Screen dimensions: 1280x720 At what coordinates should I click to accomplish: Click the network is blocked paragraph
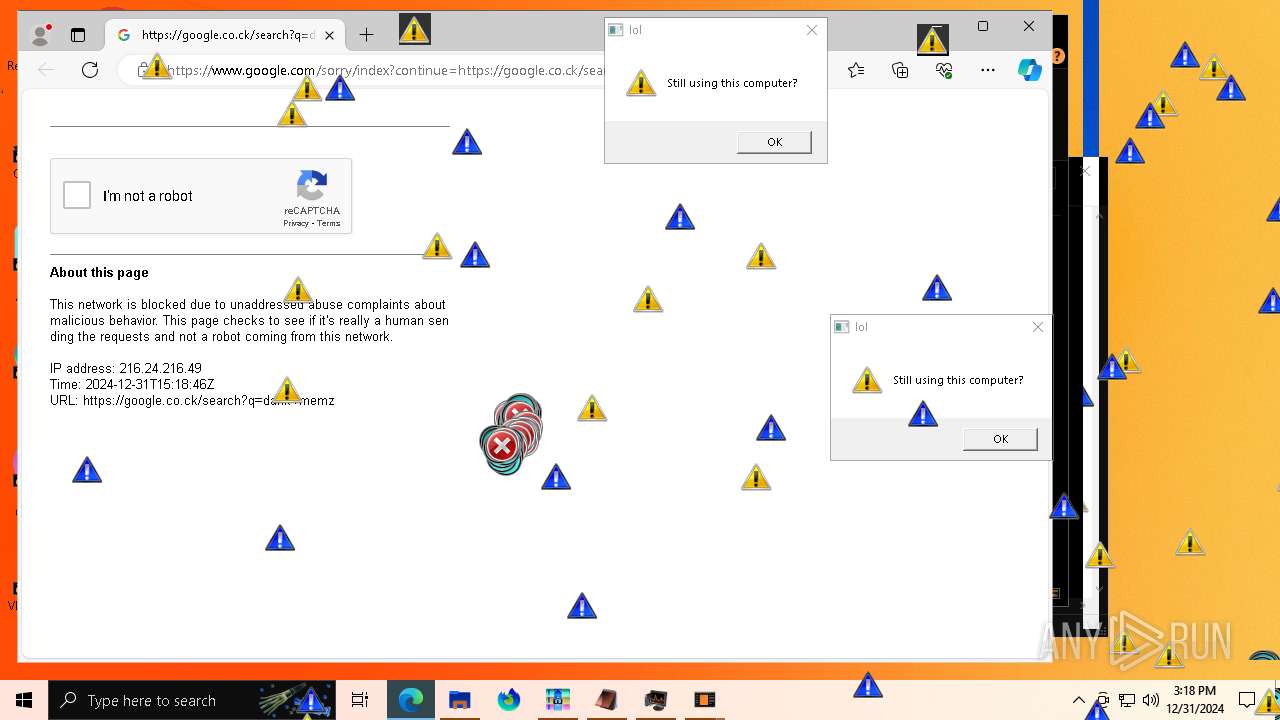pos(249,320)
